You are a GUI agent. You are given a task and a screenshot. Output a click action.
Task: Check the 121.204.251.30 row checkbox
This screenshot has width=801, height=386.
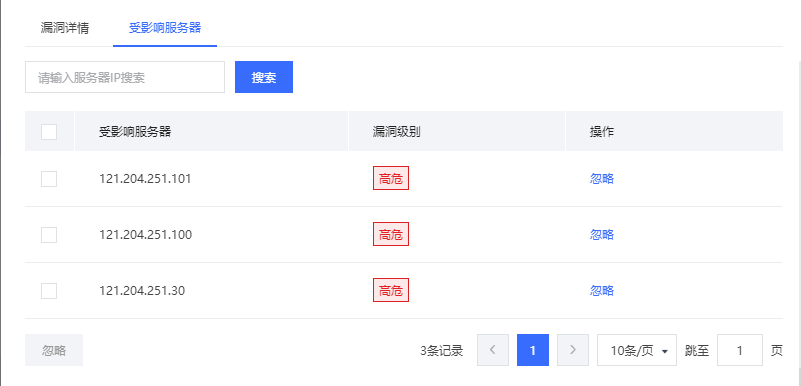pyautogui.click(x=49, y=291)
